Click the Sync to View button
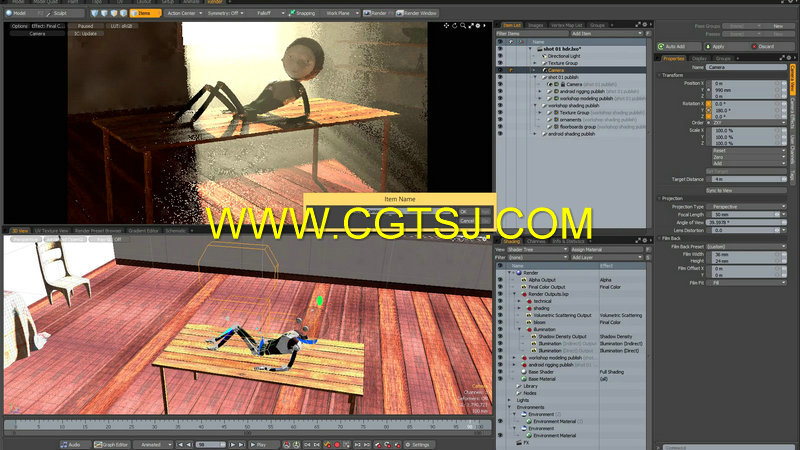800x450 pixels. point(746,190)
